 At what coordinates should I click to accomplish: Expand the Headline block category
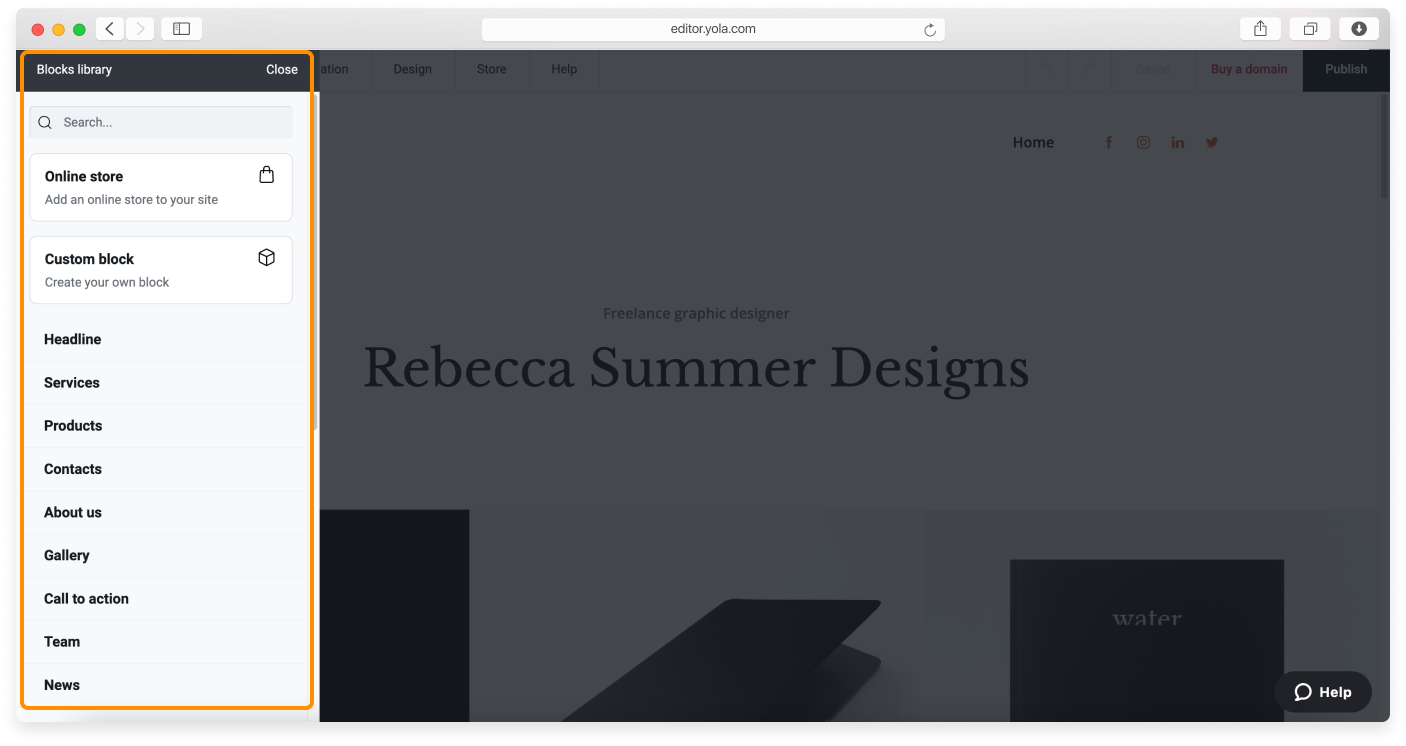pos(72,340)
